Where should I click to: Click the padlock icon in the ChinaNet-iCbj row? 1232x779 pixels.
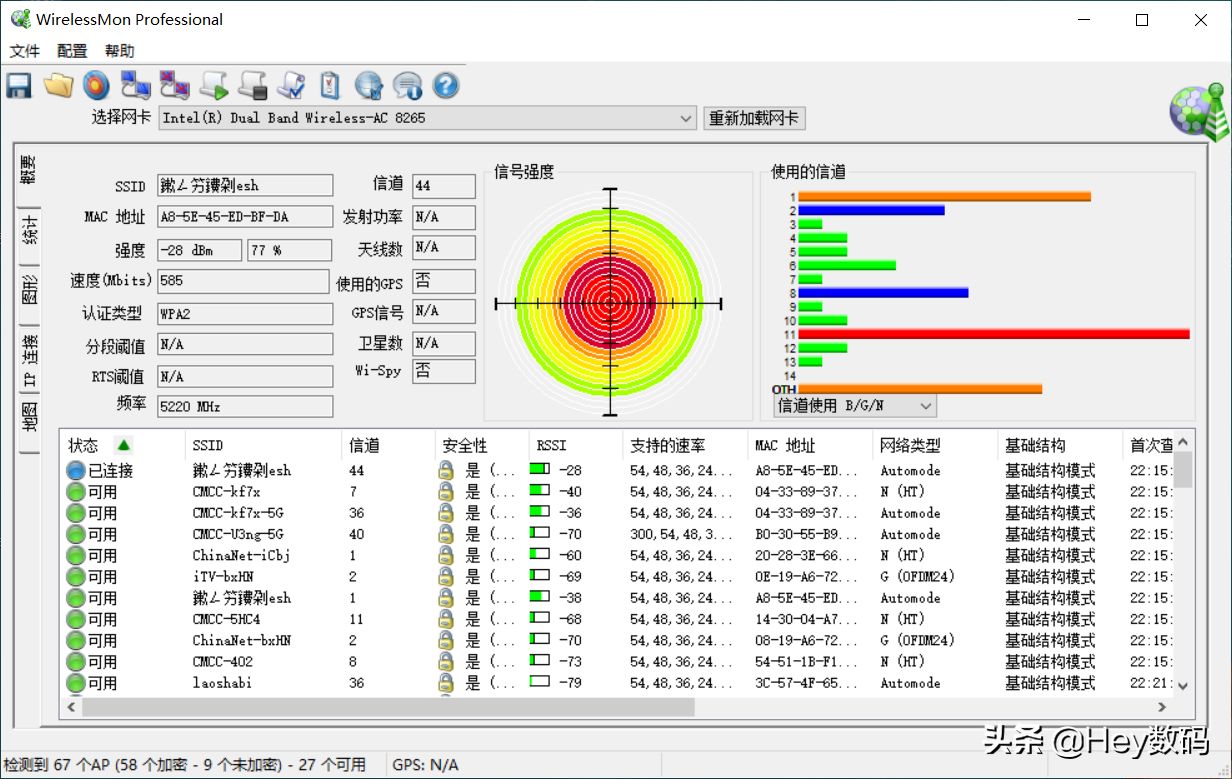click(446, 555)
